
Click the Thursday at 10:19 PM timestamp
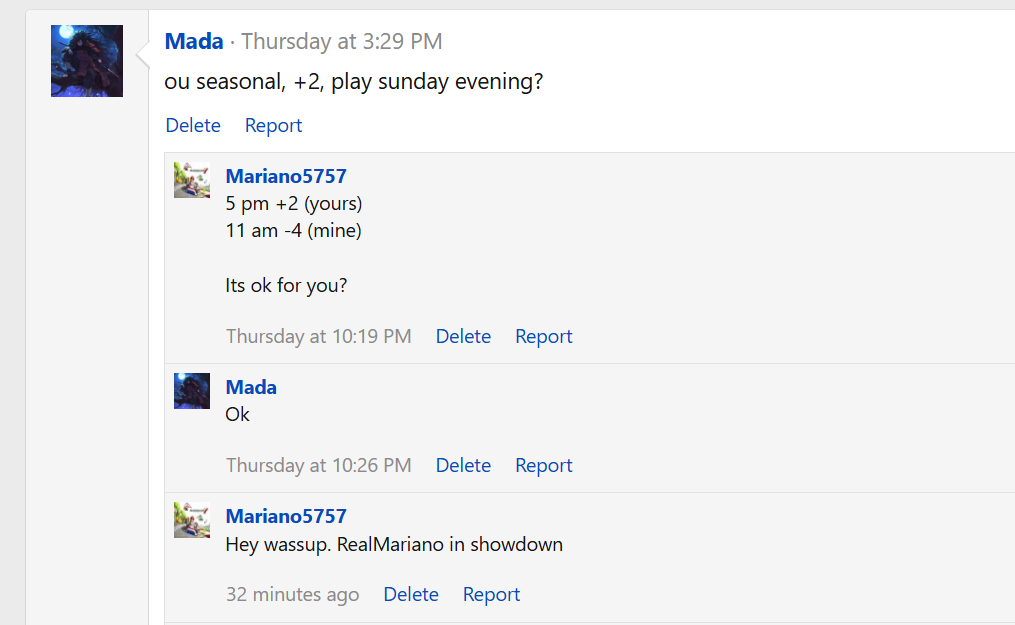pos(318,336)
